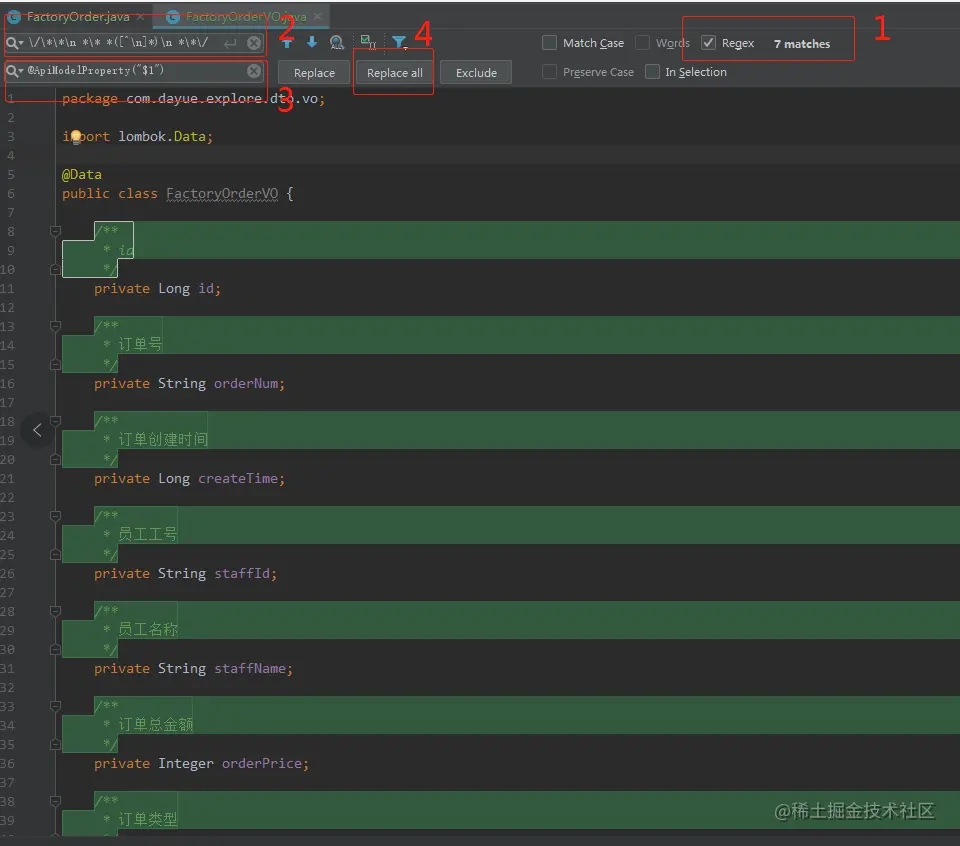Collapse comment fold marker at line 8
This screenshot has width=960, height=846.
[55, 231]
